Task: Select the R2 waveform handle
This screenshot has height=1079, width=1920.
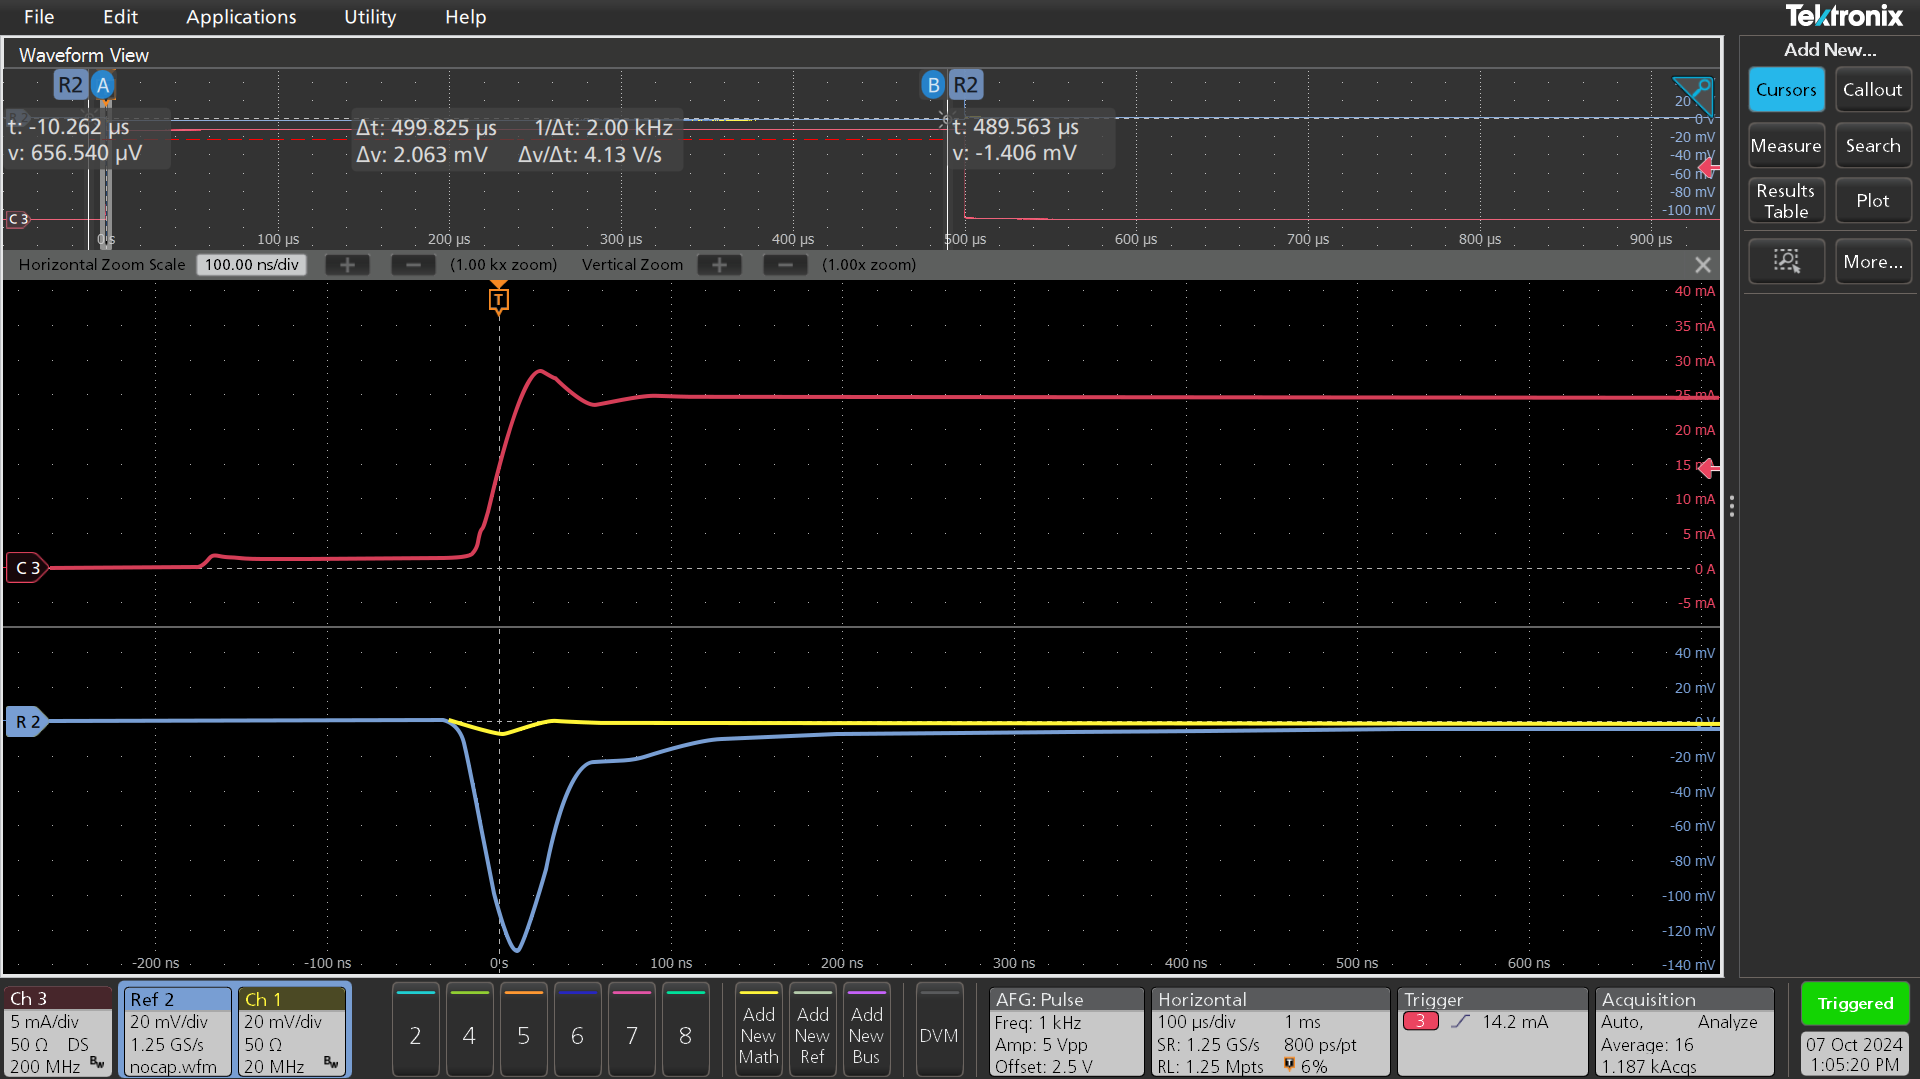Action: pyautogui.click(x=27, y=722)
